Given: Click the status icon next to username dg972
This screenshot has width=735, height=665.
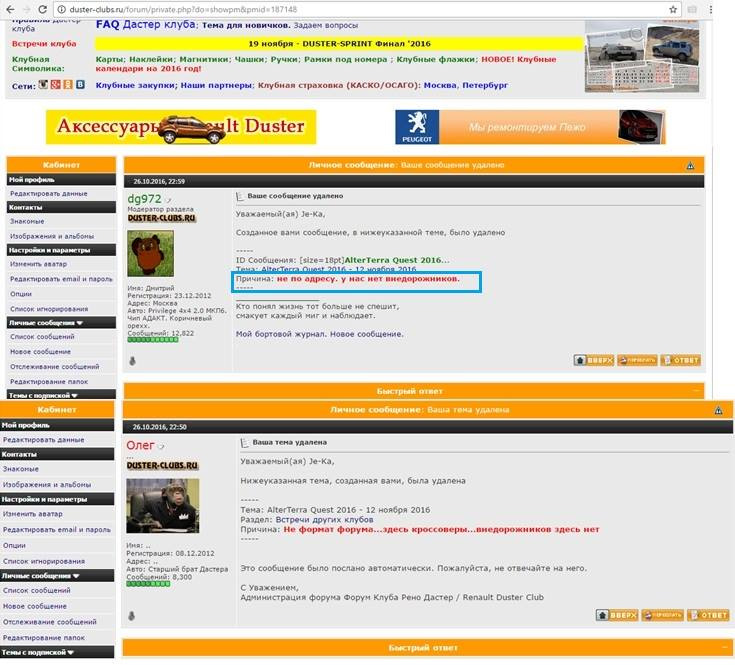Looking at the screenshot, I should (168, 201).
